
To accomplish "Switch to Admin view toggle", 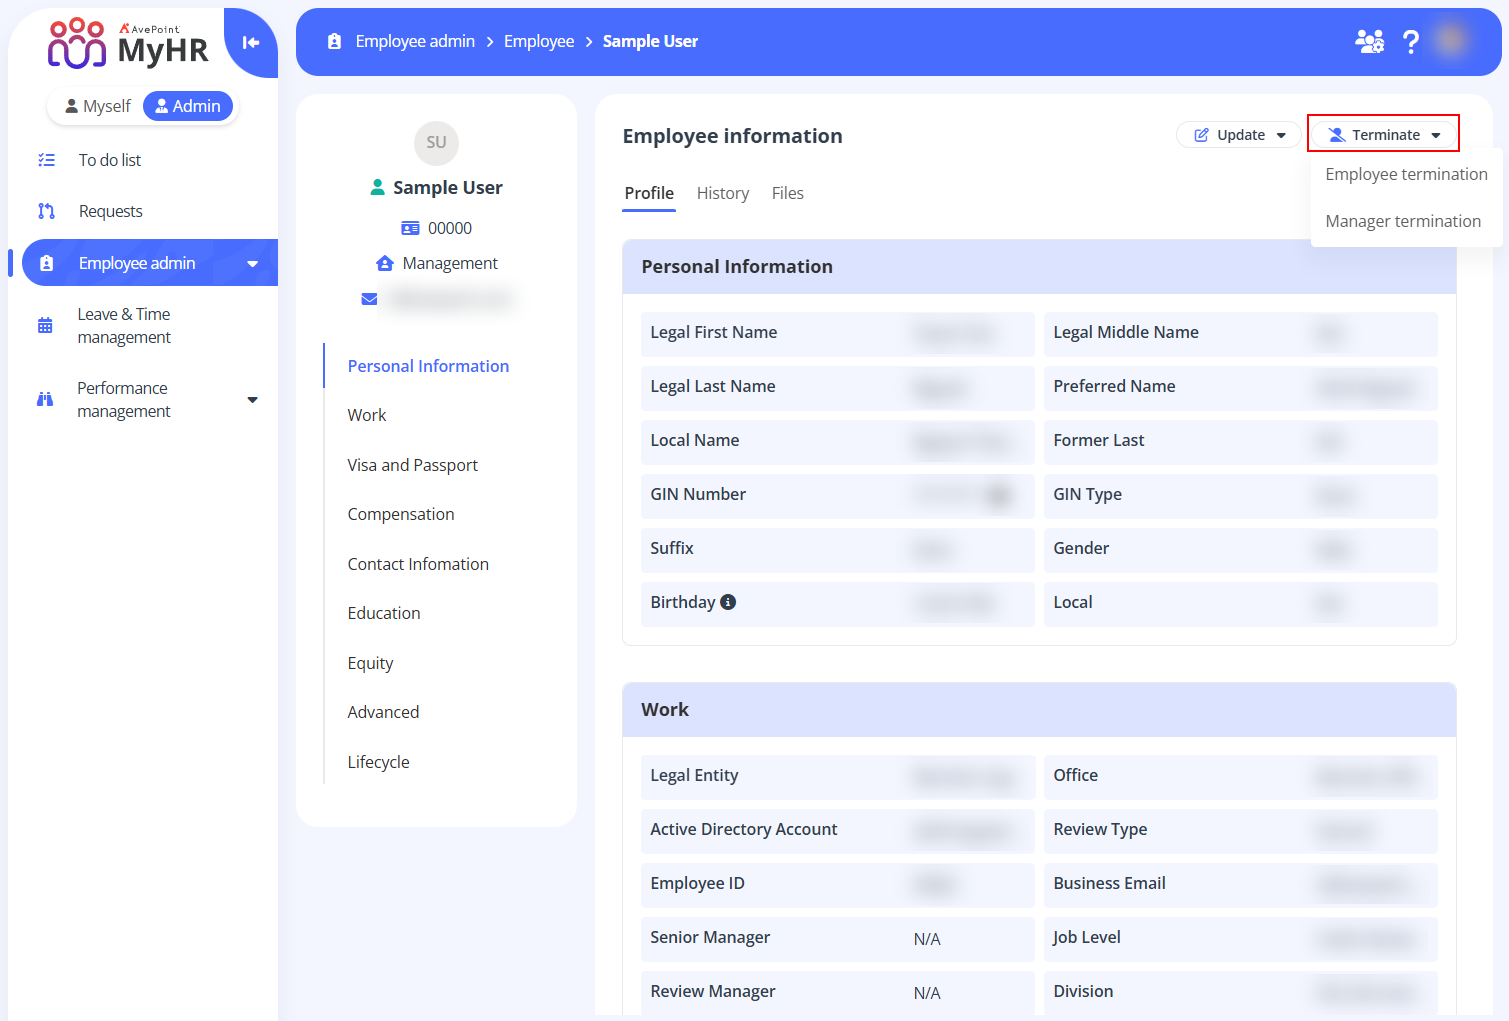I will point(188,106).
